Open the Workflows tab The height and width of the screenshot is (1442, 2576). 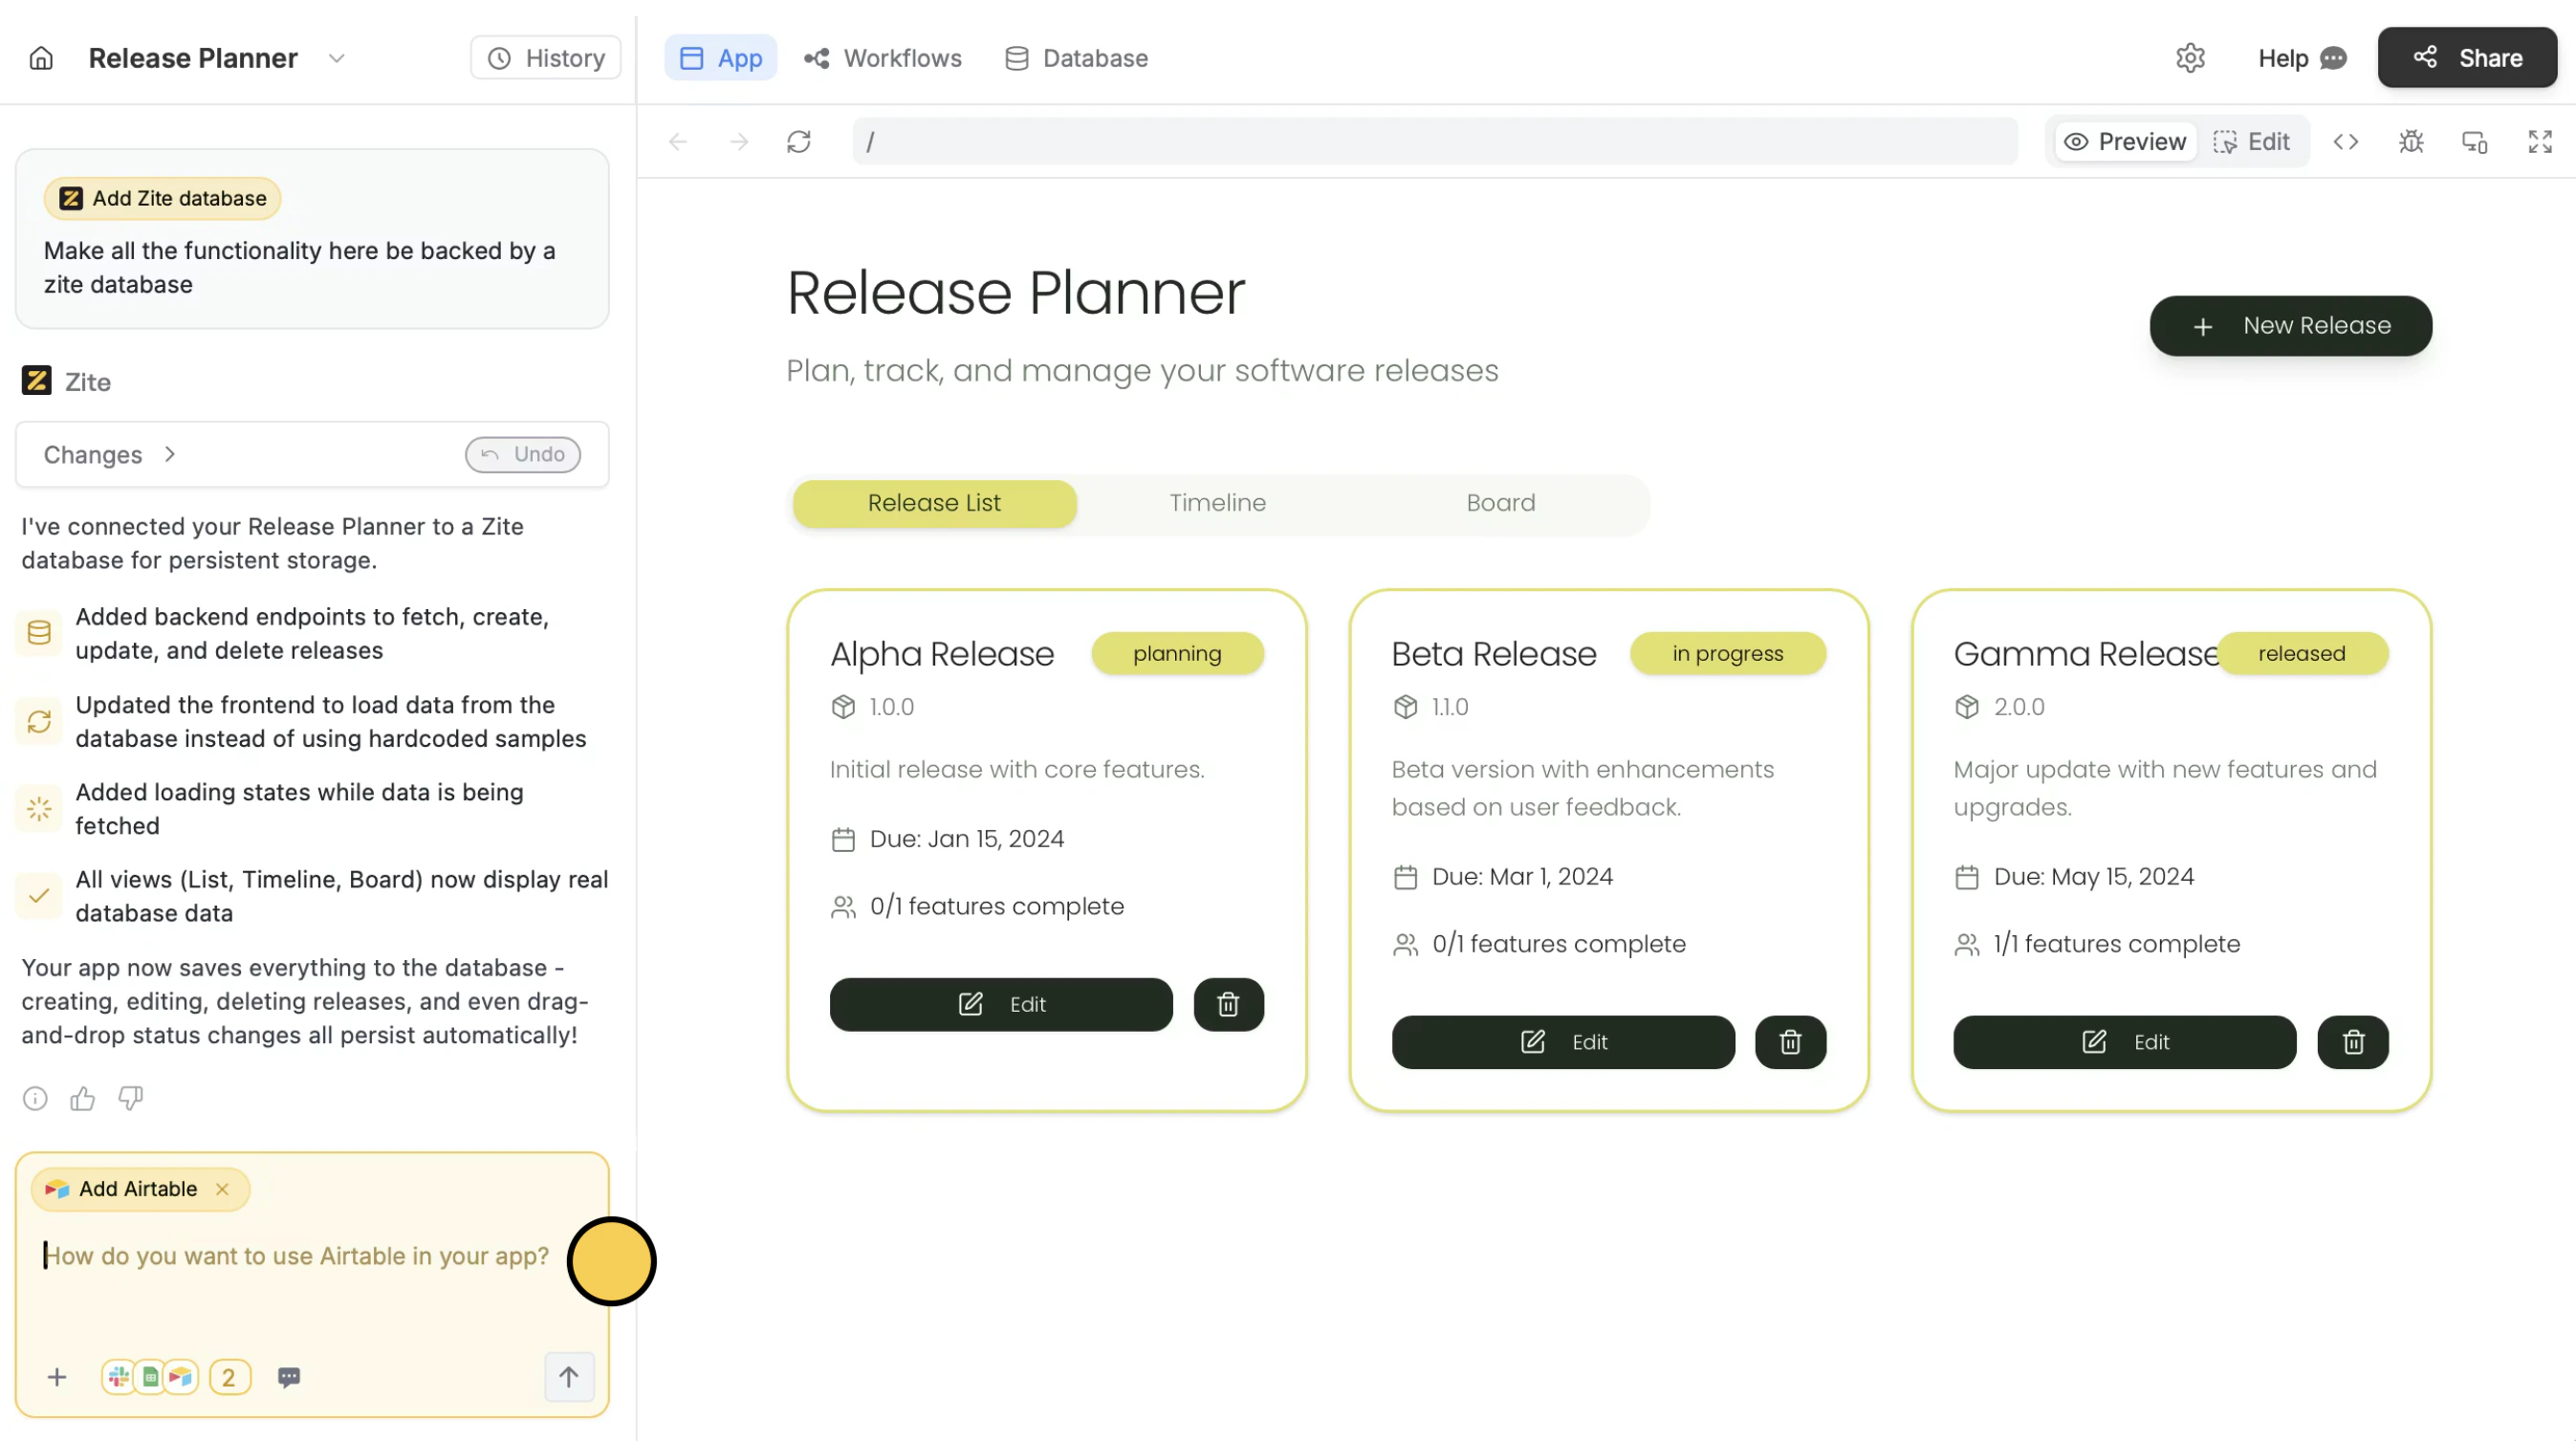pyautogui.click(x=883, y=58)
